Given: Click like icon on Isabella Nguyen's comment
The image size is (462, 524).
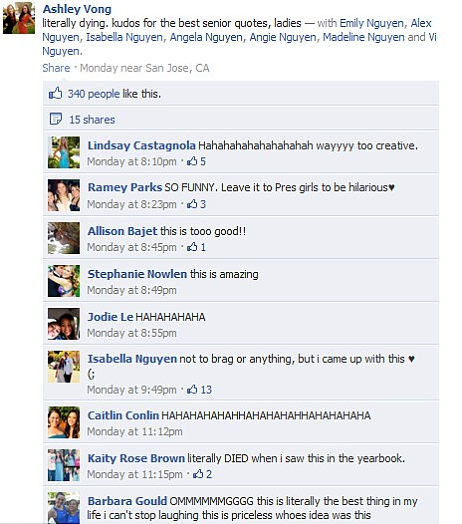Looking at the screenshot, I should pos(192,389).
